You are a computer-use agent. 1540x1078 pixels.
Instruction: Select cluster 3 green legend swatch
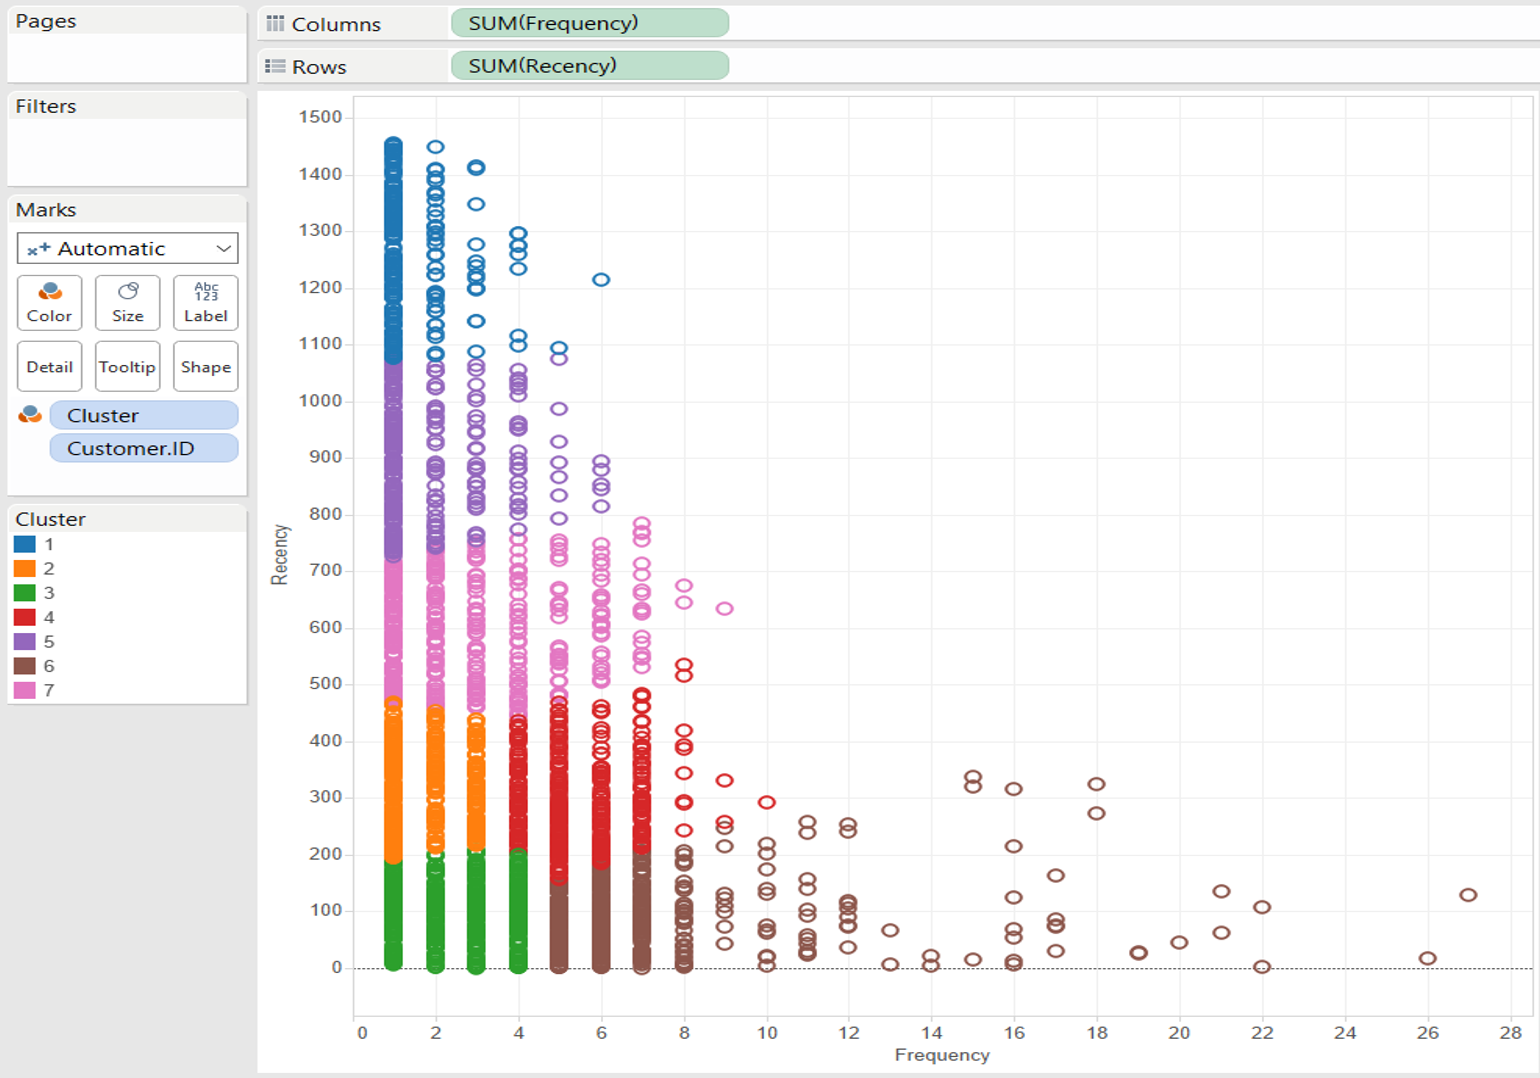point(25,593)
